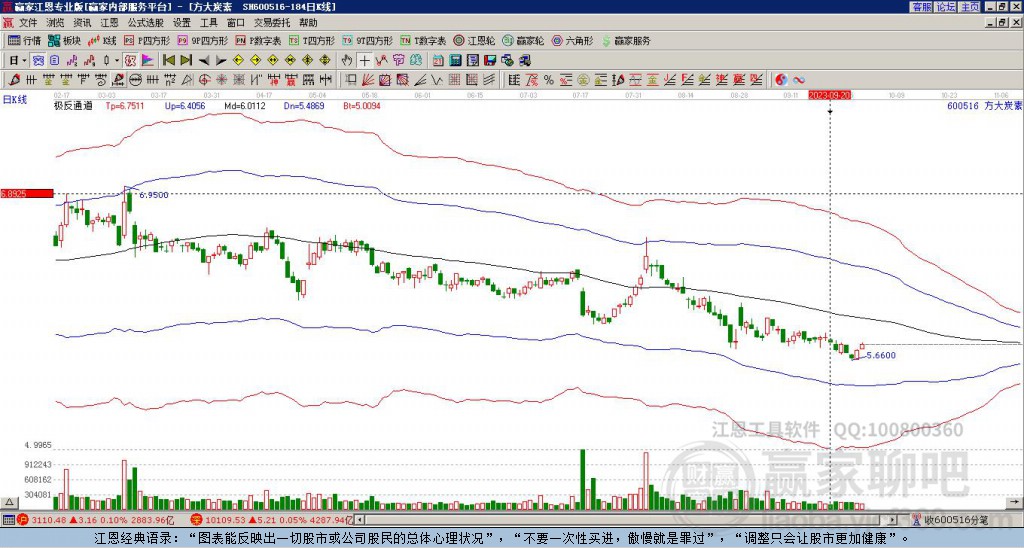Select the red Gann fan lines tool

tap(368, 80)
